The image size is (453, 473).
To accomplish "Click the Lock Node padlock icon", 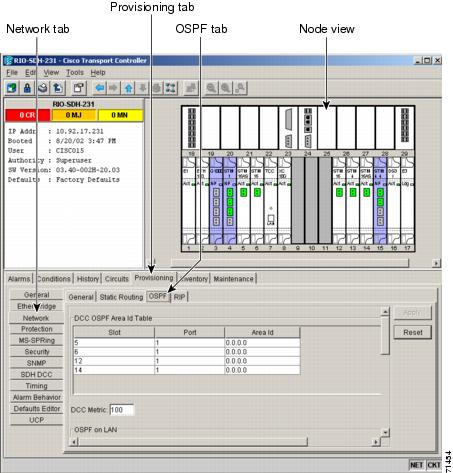I will tap(27, 88).
